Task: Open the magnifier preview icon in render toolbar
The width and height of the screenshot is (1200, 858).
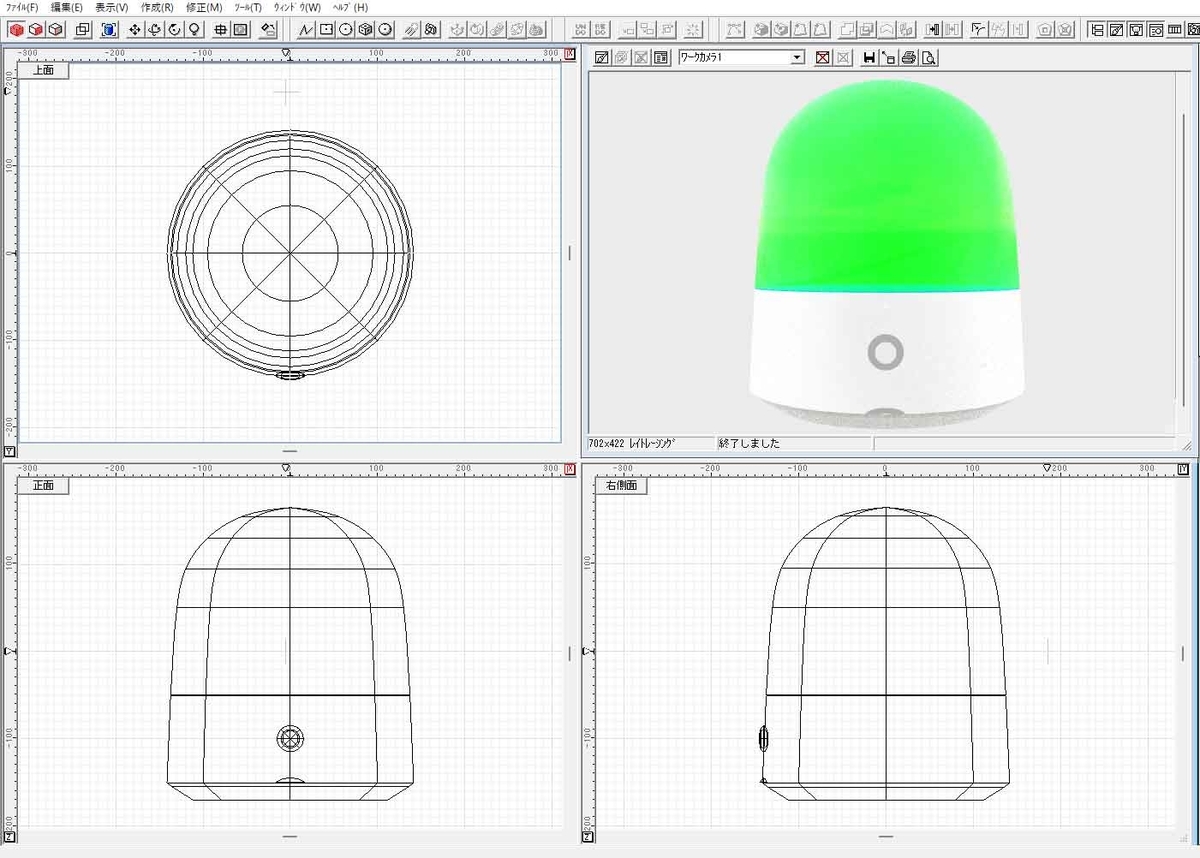Action: coord(929,58)
